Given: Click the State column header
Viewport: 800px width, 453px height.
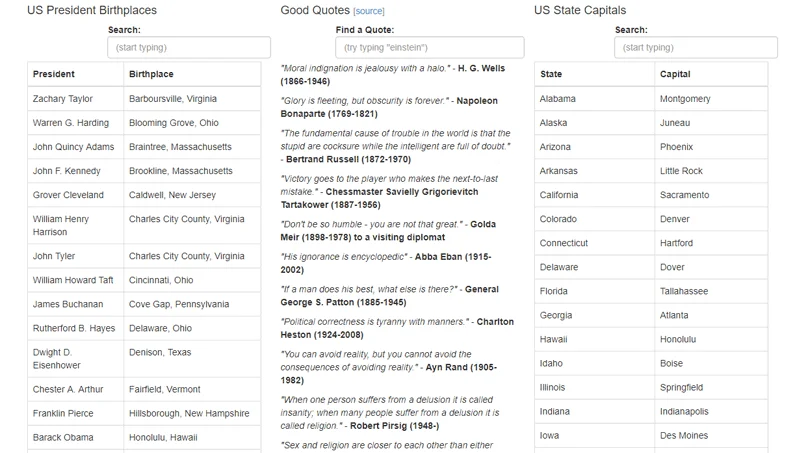Looking at the screenshot, I should click(551, 74).
